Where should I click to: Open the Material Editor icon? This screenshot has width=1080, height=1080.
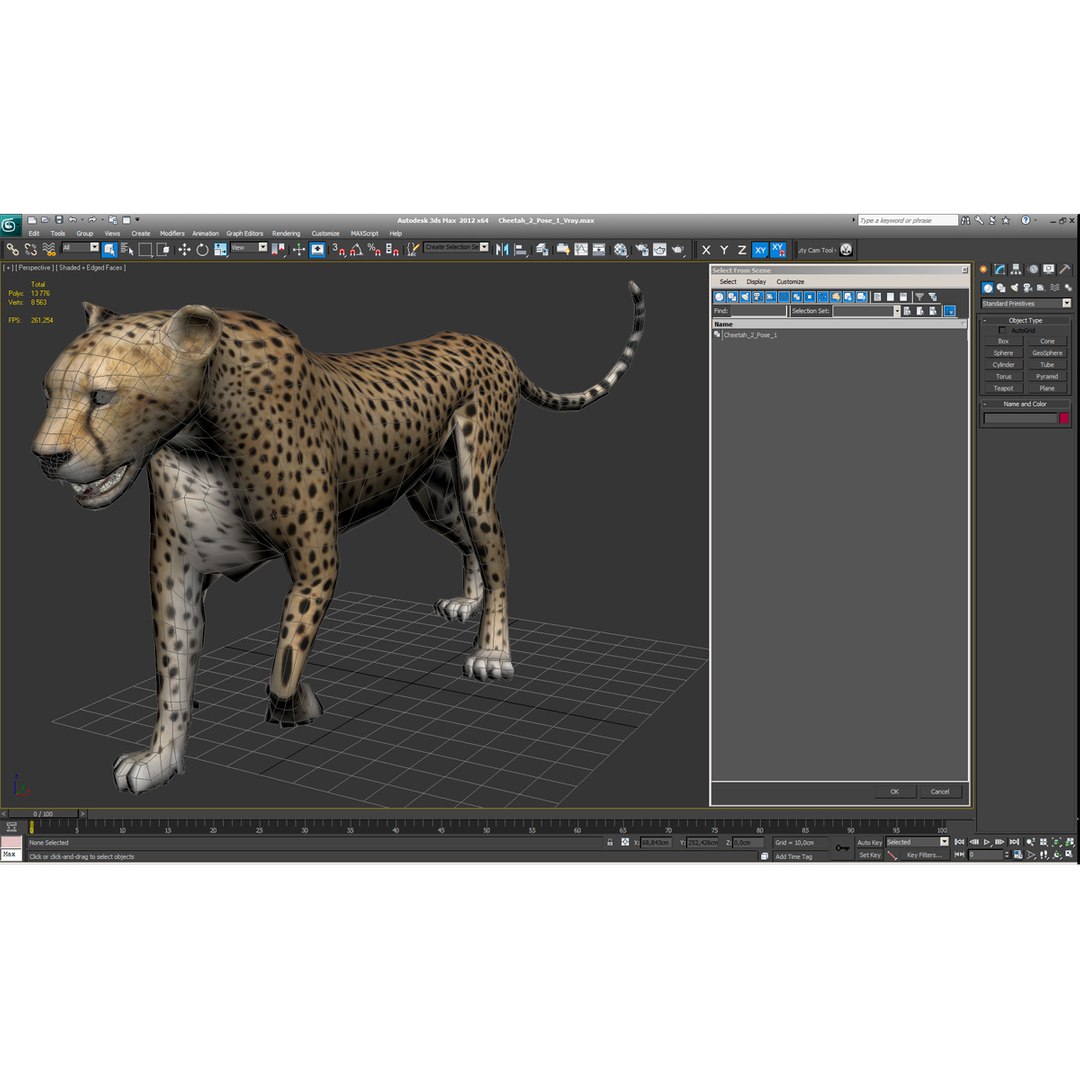pyautogui.click(x=621, y=249)
